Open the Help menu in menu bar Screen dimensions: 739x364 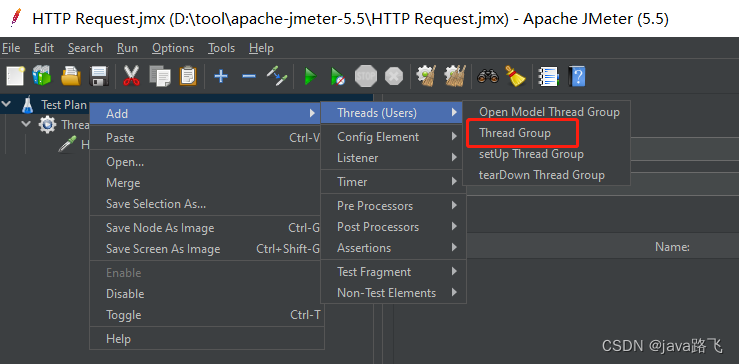261,48
